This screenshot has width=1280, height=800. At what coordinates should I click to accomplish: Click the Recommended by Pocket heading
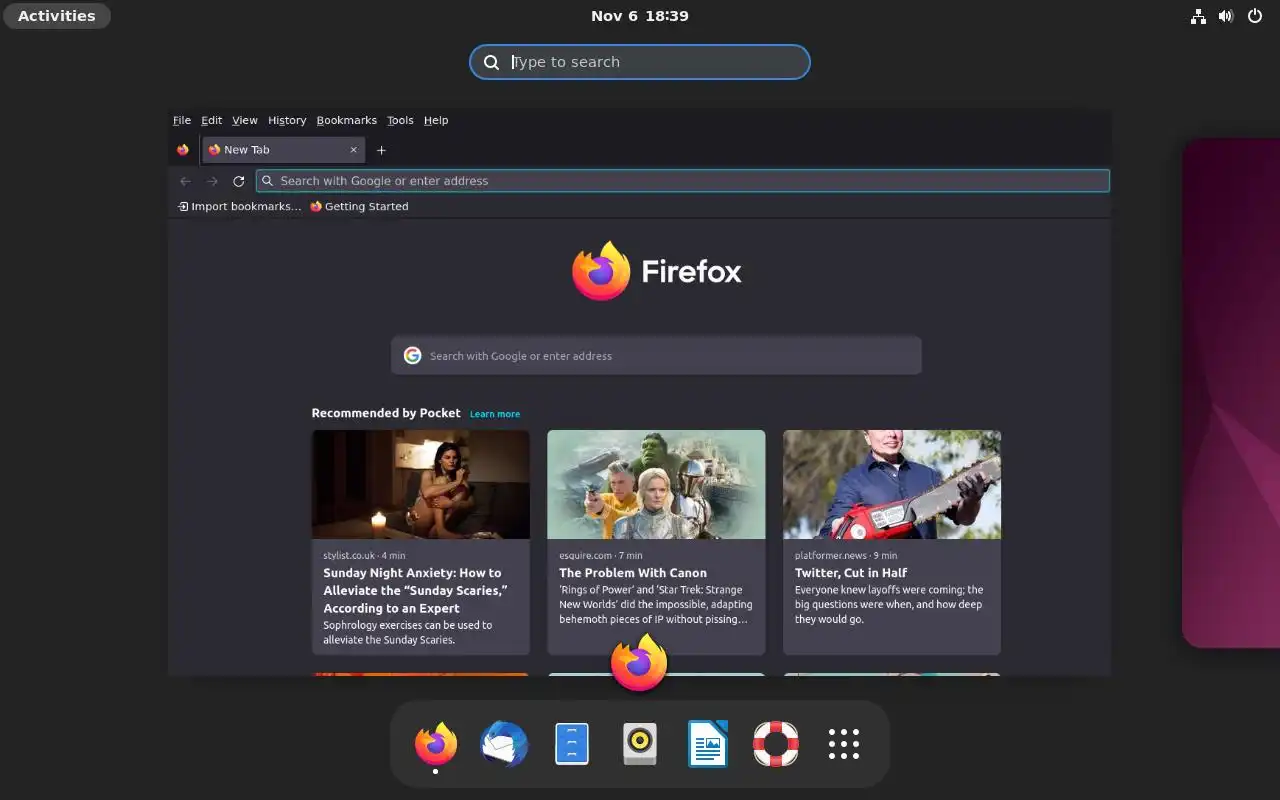tap(386, 413)
